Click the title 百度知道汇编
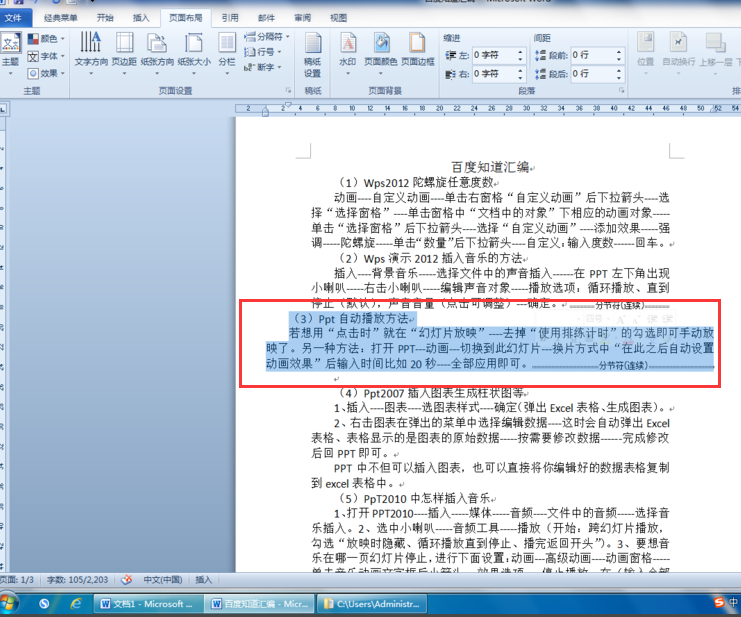This screenshot has height=617, width=741. pyautogui.click(x=490, y=167)
